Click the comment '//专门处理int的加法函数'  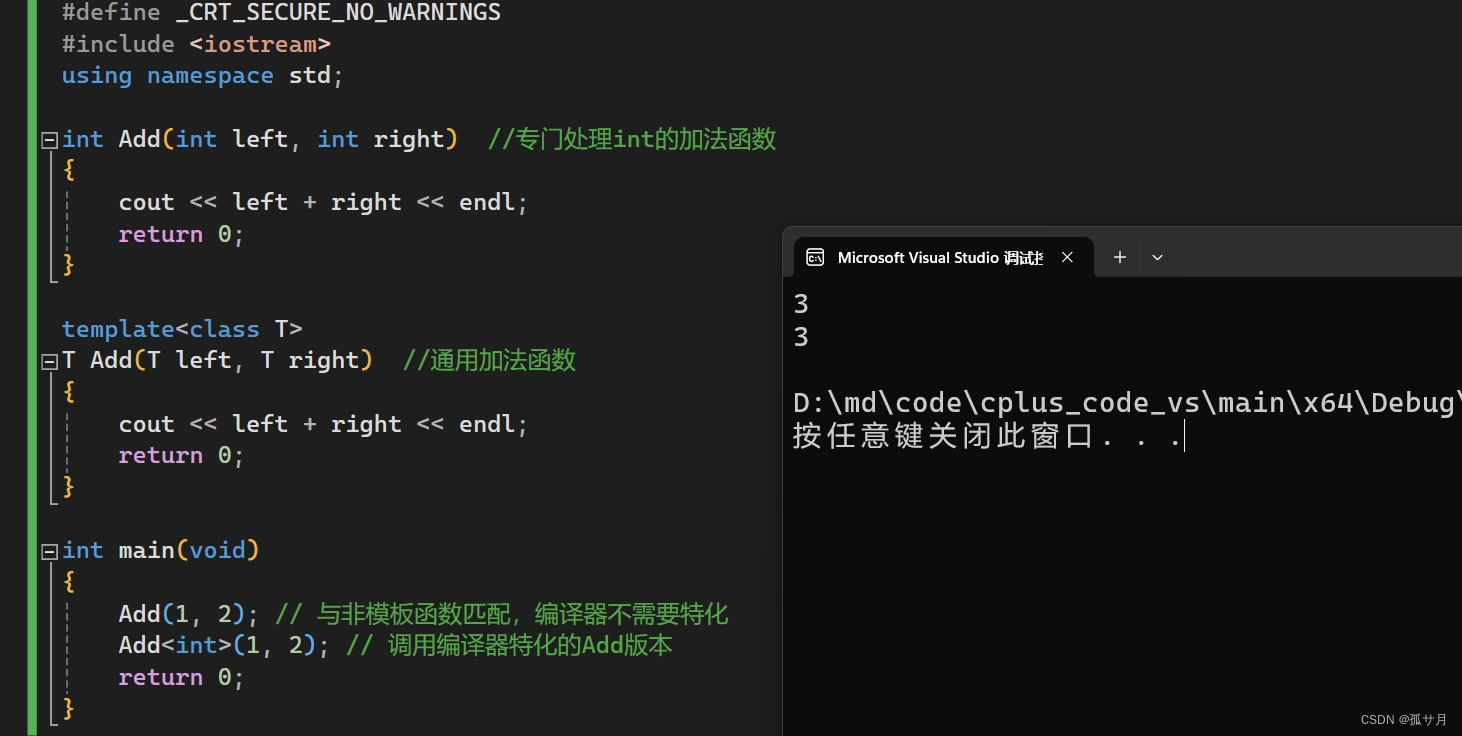coord(632,139)
